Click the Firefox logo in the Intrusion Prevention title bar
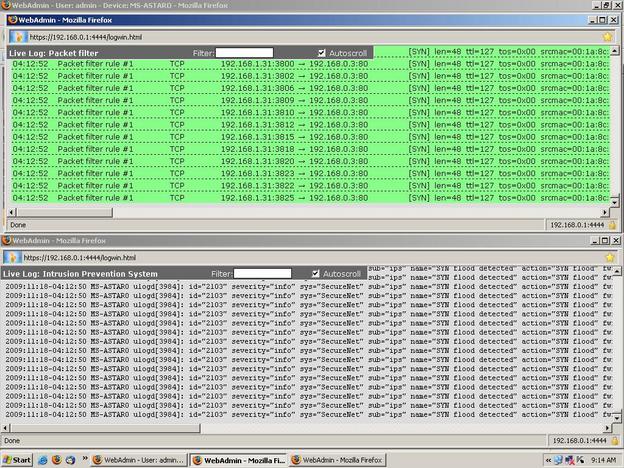The image size is (624, 468). point(6,240)
